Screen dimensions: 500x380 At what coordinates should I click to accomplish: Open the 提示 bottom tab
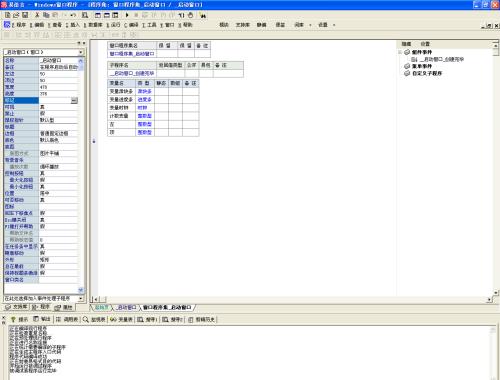[x=20, y=319]
